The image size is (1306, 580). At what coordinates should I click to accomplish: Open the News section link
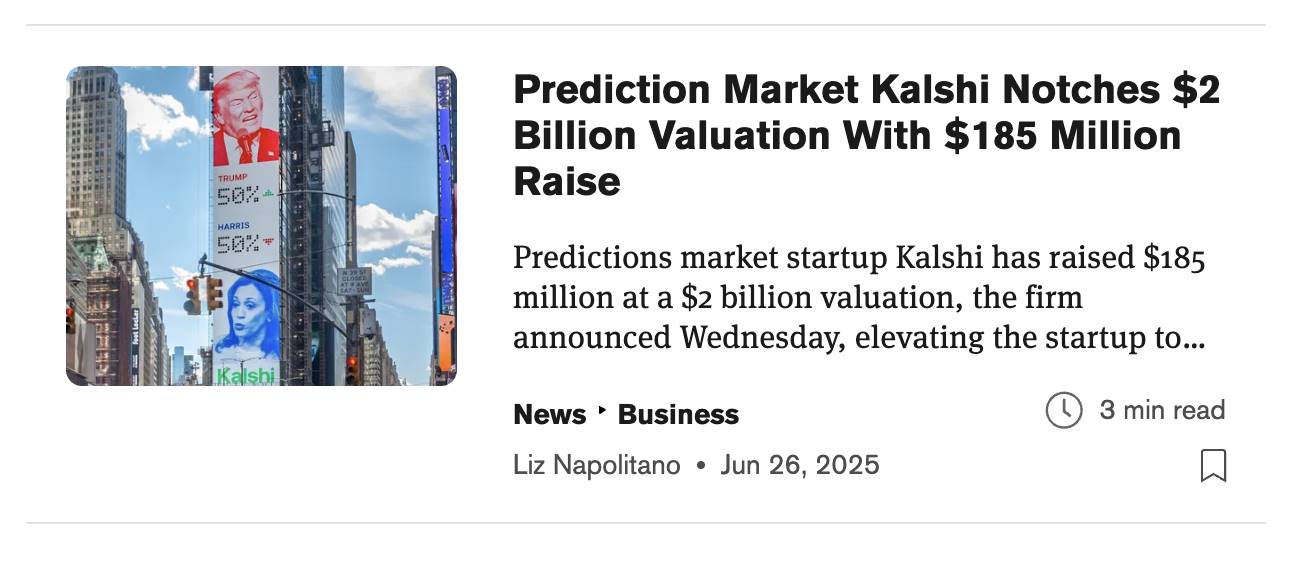coord(549,414)
